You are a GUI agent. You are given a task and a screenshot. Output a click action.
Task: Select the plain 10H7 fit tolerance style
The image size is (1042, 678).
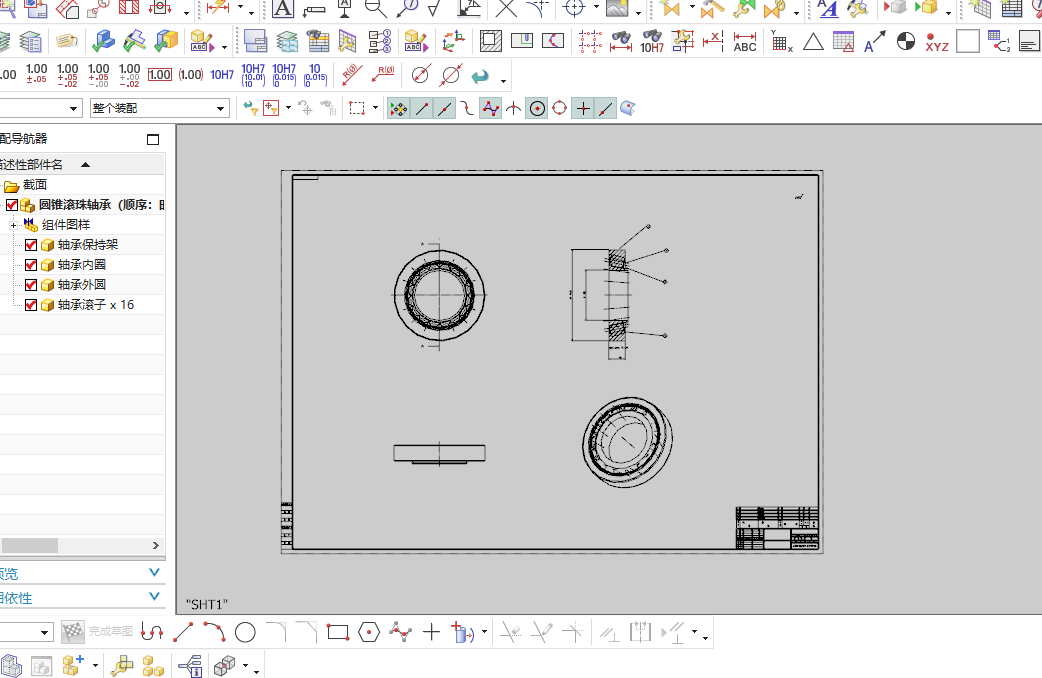point(222,74)
